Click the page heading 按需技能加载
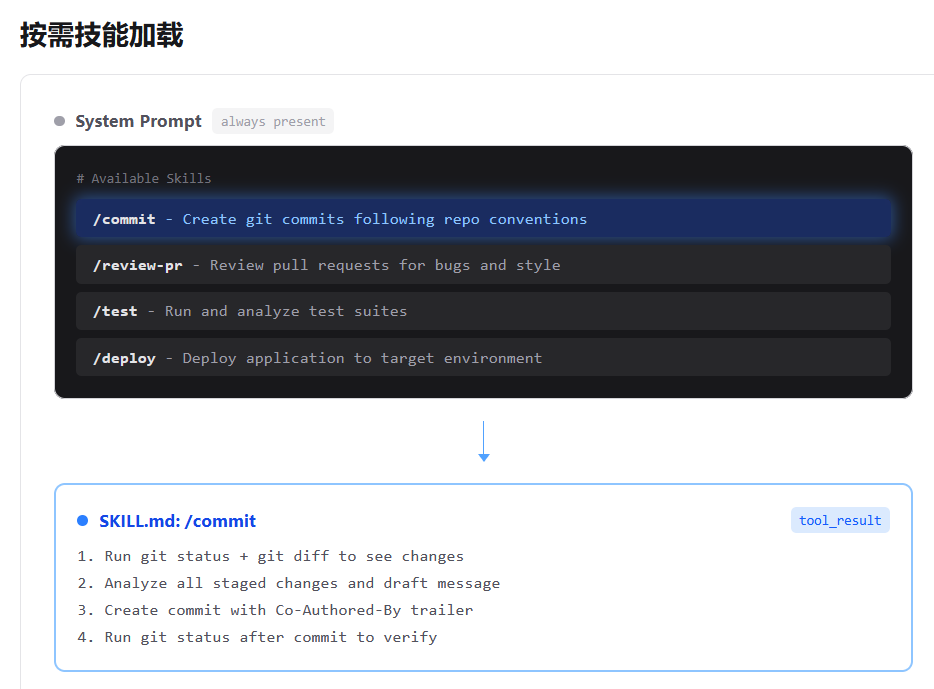 tap(102, 35)
